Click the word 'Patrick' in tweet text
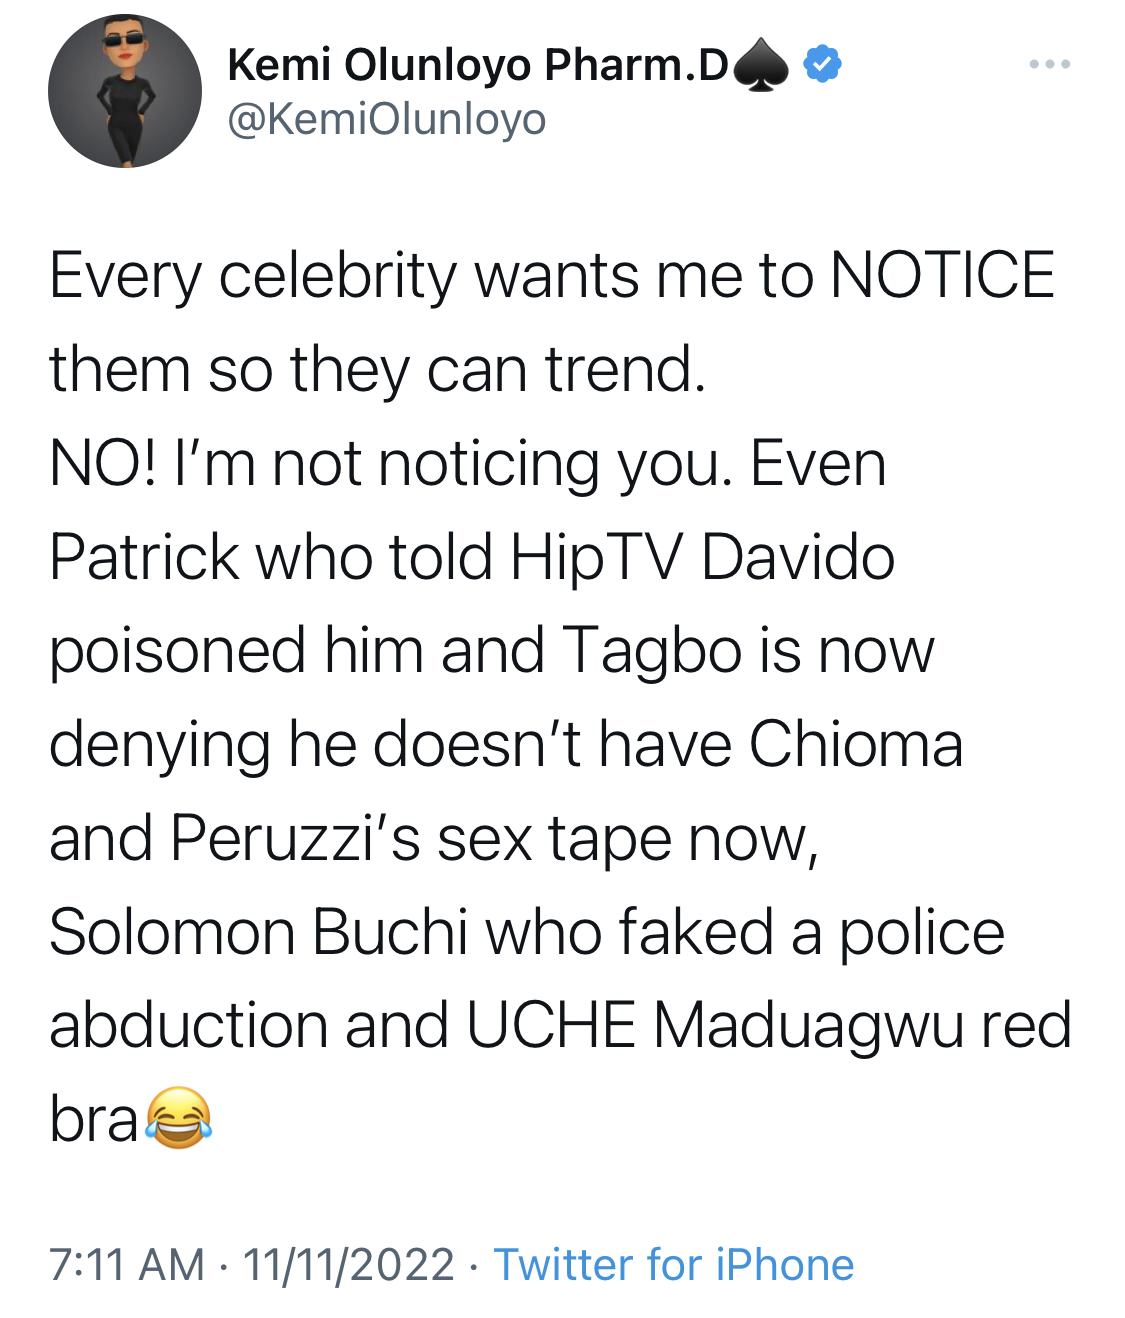Screen dimensions: 1125x1318 [144, 557]
